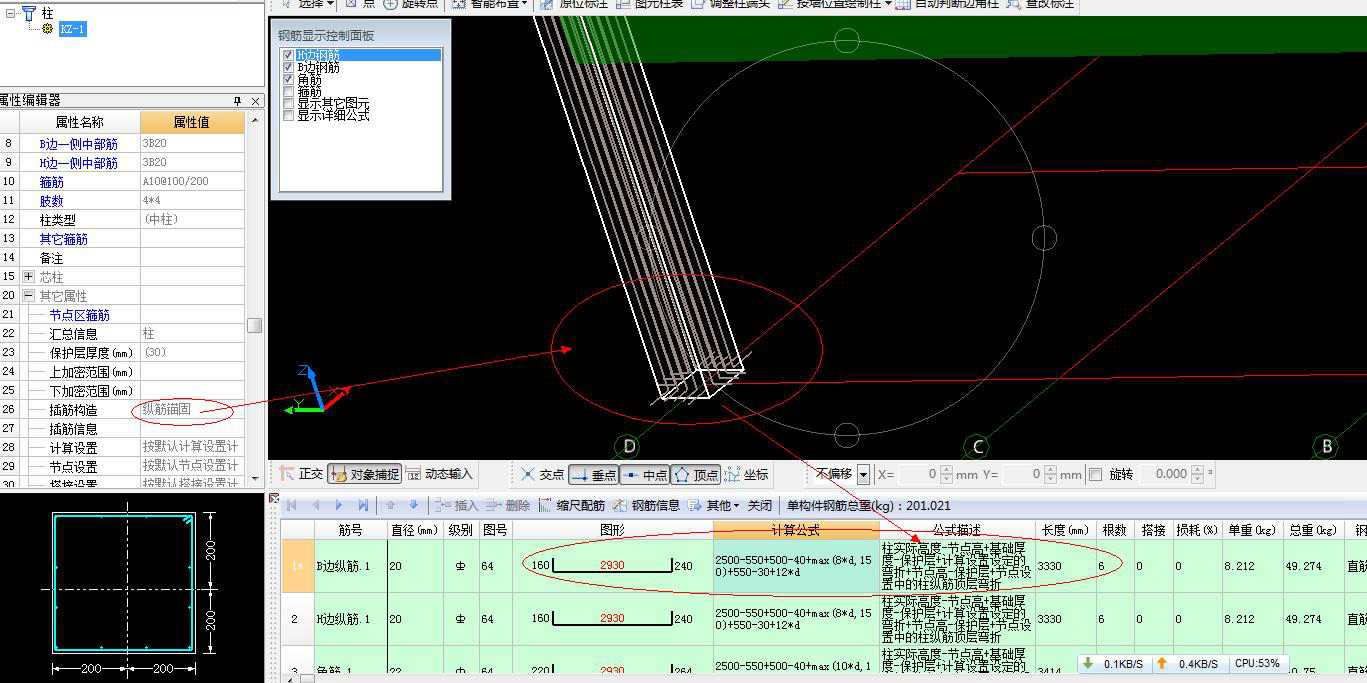Go to last rebar record
Image resolution: width=1367 pixels, height=683 pixels.
pos(363,505)
